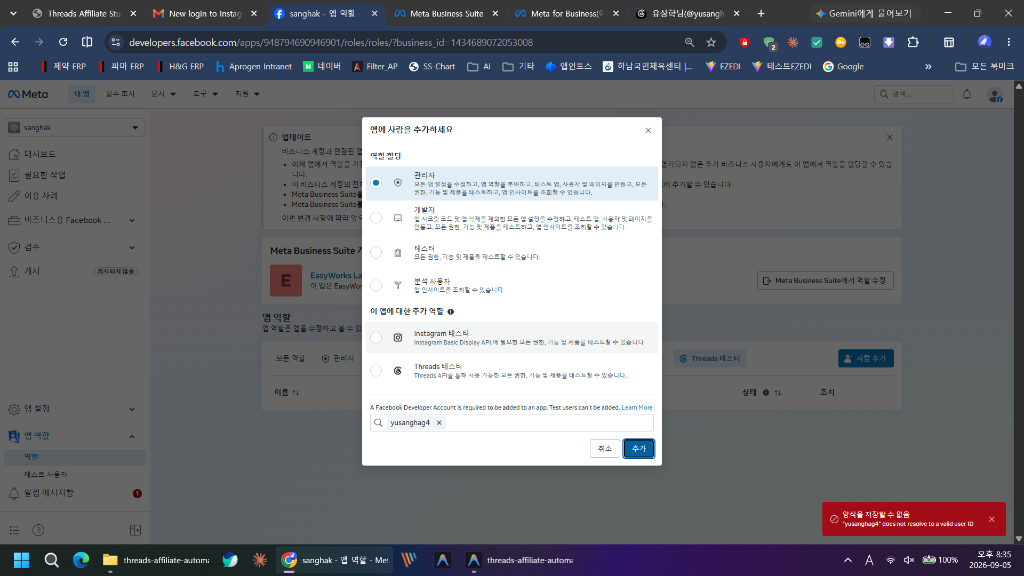Open the Learn More link in the dialog
This screenshot has width=1024, height=576.
637,408
